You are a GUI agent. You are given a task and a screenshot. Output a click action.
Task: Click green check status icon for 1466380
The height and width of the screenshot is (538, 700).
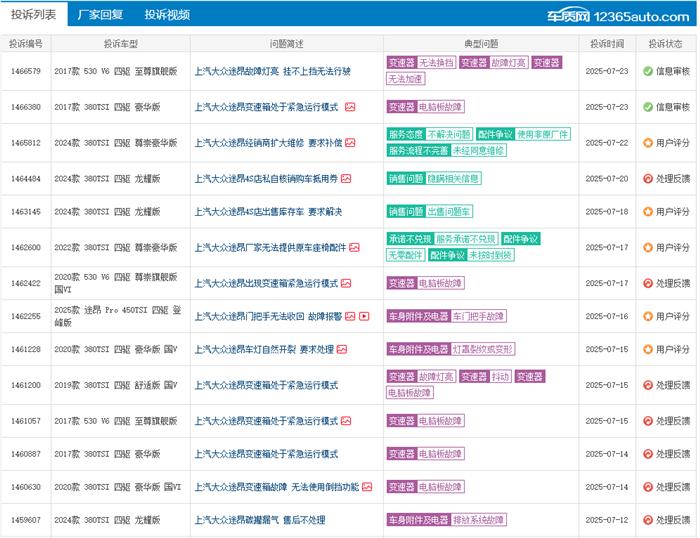point(648,107)
